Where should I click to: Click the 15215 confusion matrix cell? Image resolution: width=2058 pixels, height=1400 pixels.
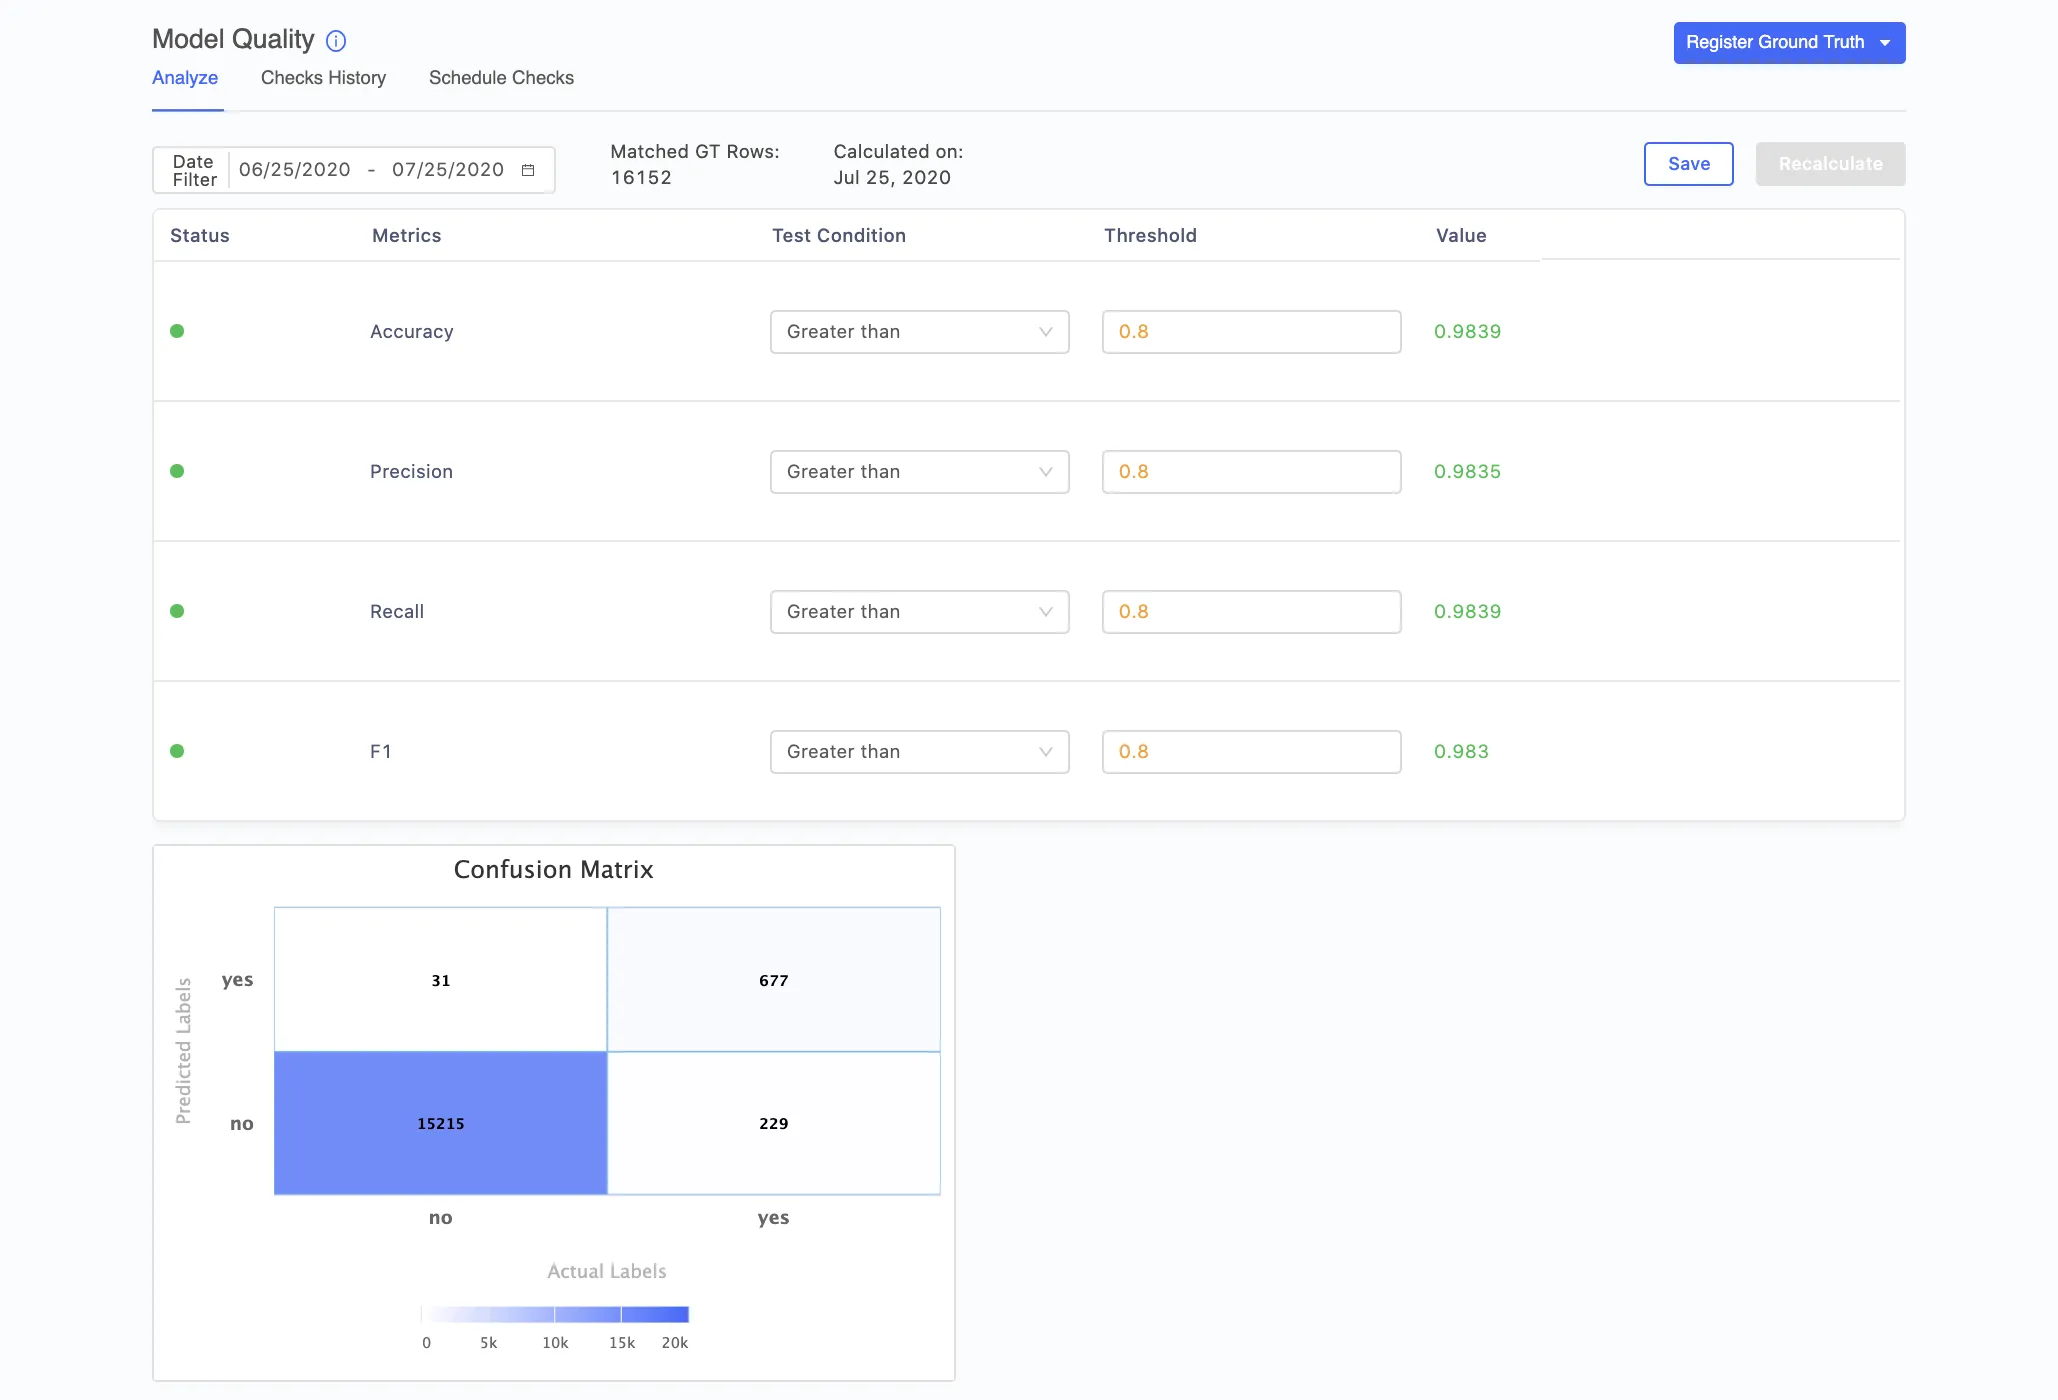pyautogui.click(x=441, y=1123)
